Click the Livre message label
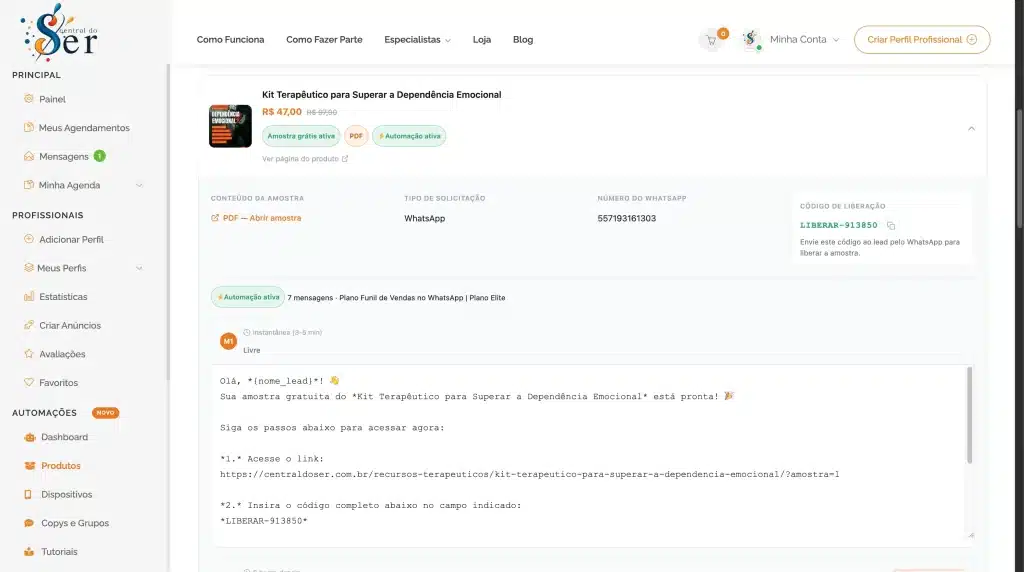The height and width of the screenshot is (572, 1024). tap(251, 350)
